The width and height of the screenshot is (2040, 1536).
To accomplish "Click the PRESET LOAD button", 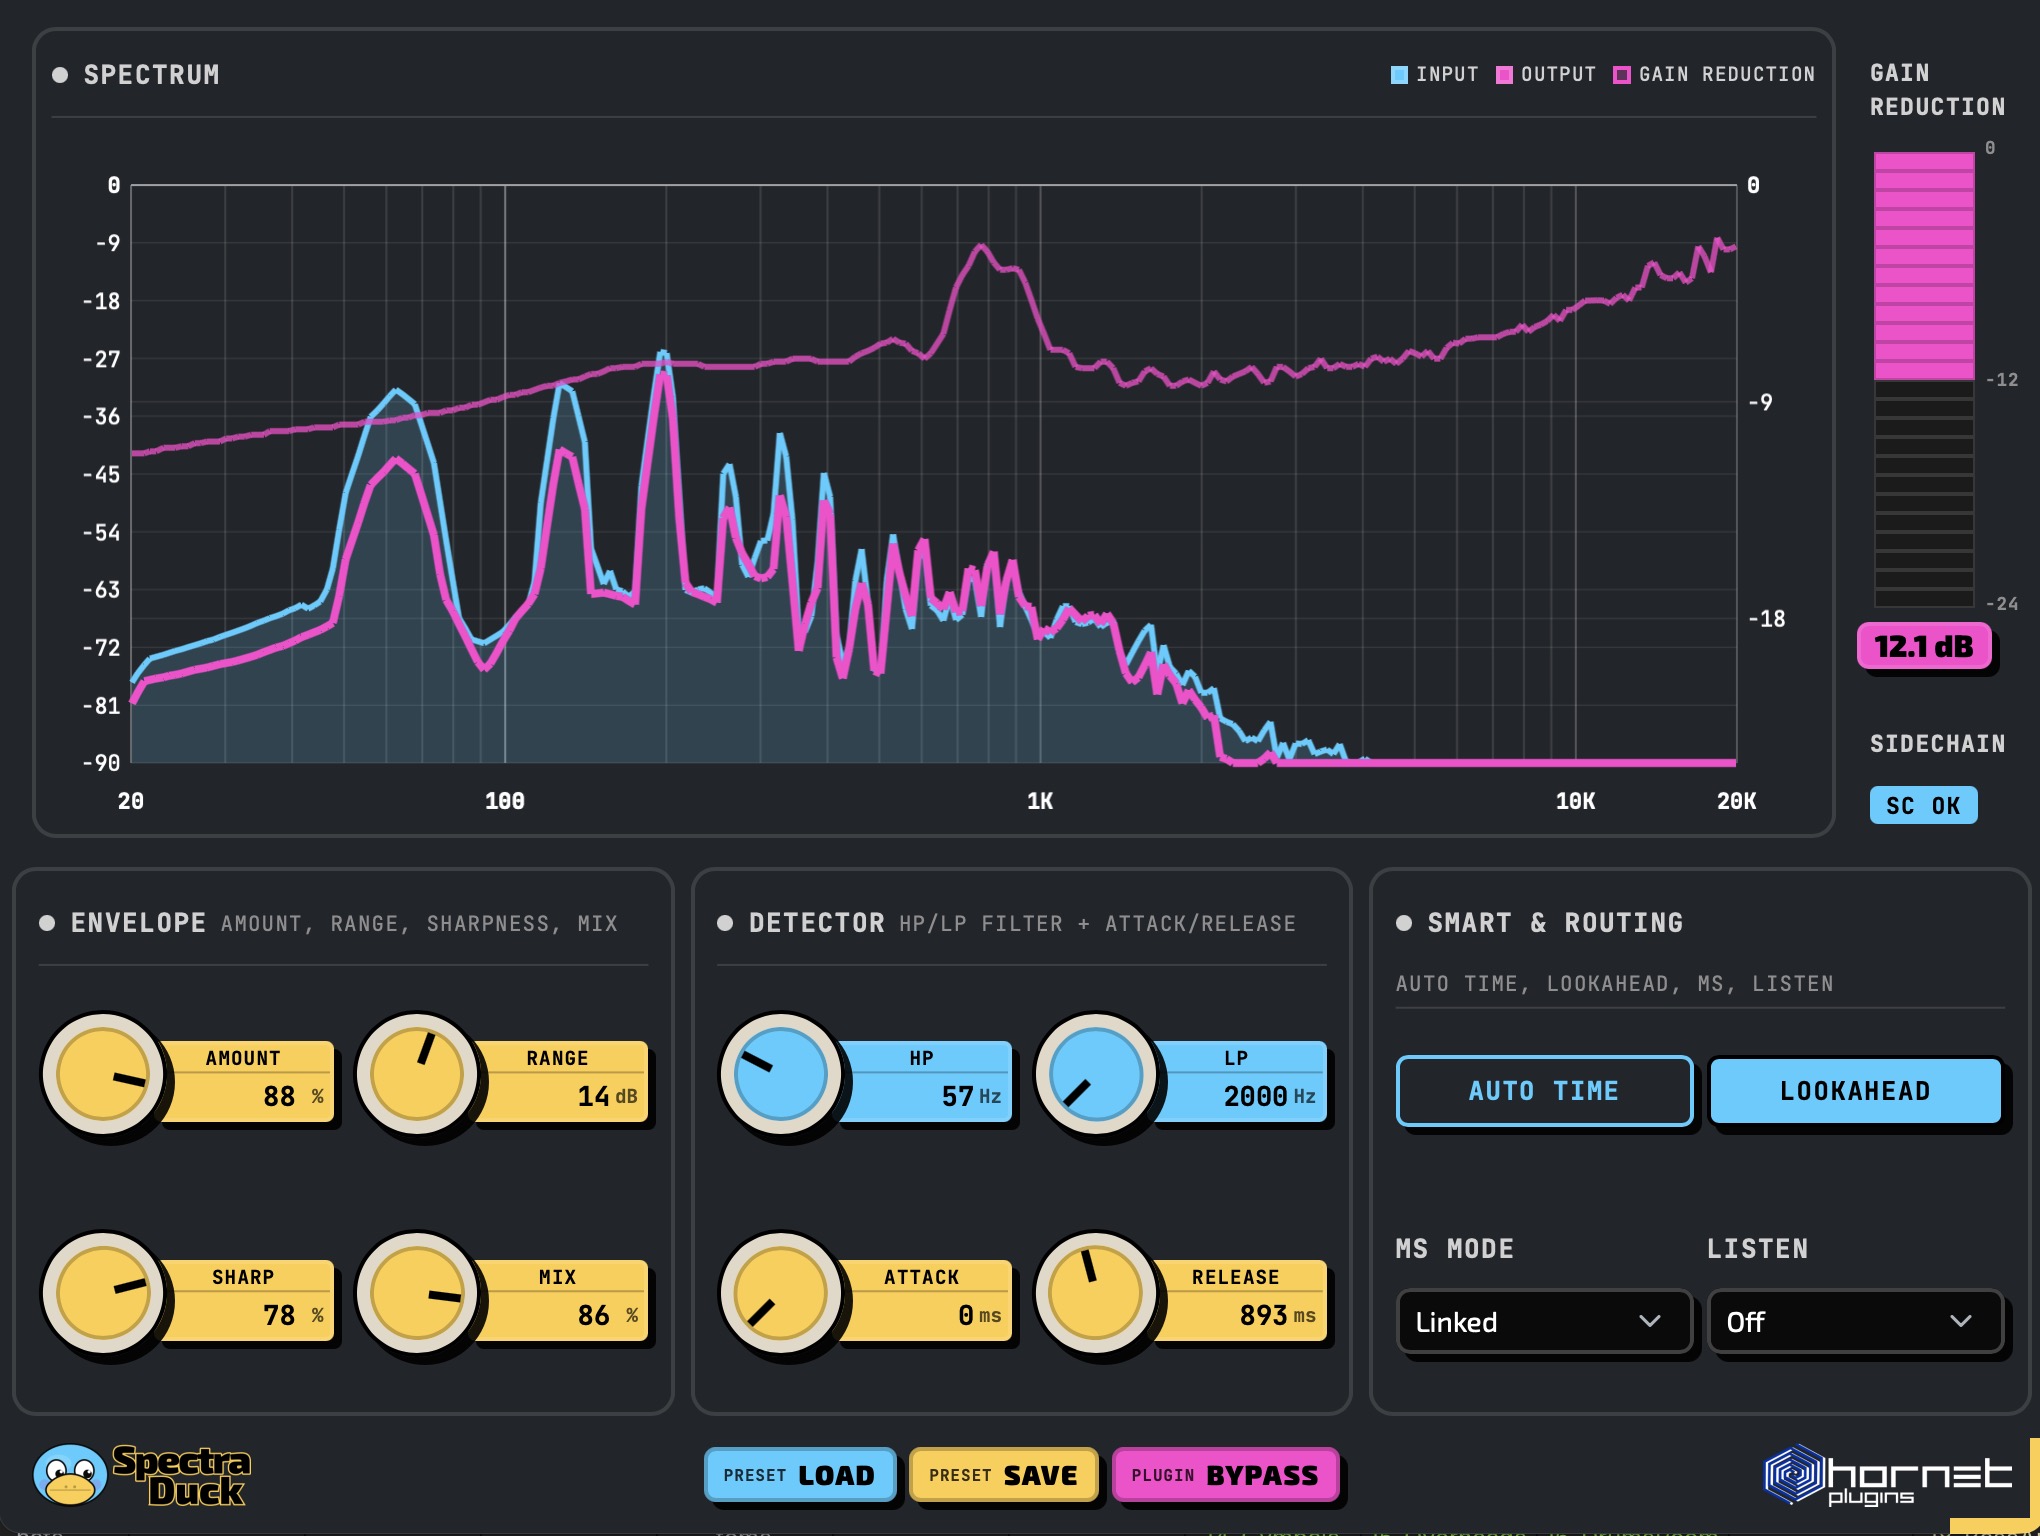I will 800,1475.
